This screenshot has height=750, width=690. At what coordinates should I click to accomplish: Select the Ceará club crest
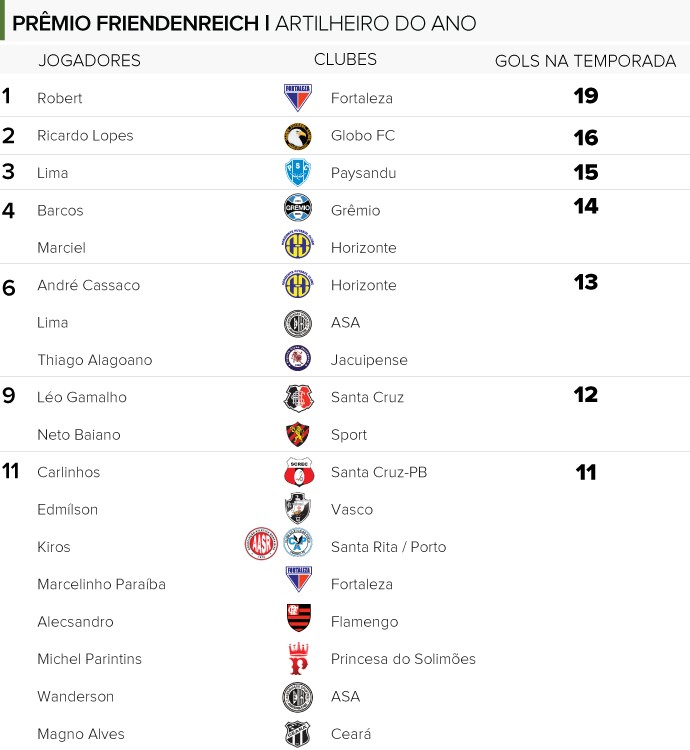click(x=298, y=734)
